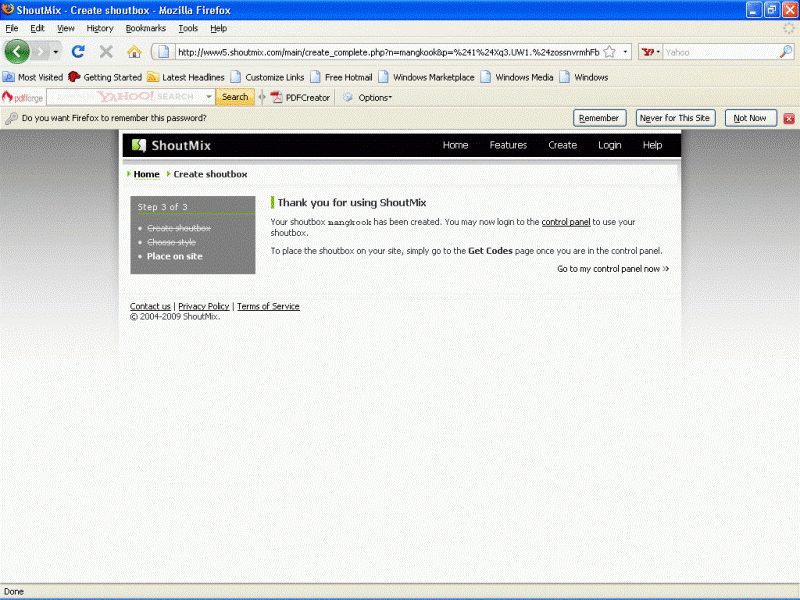Click the Windows bookmark in bookmarks toolbar
The image size is (800, 600).
[x=584, y=77]
